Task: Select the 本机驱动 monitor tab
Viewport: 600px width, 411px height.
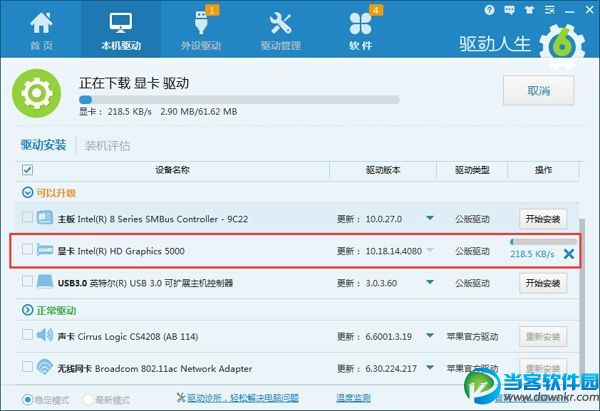Action: (x=121, y=30)
